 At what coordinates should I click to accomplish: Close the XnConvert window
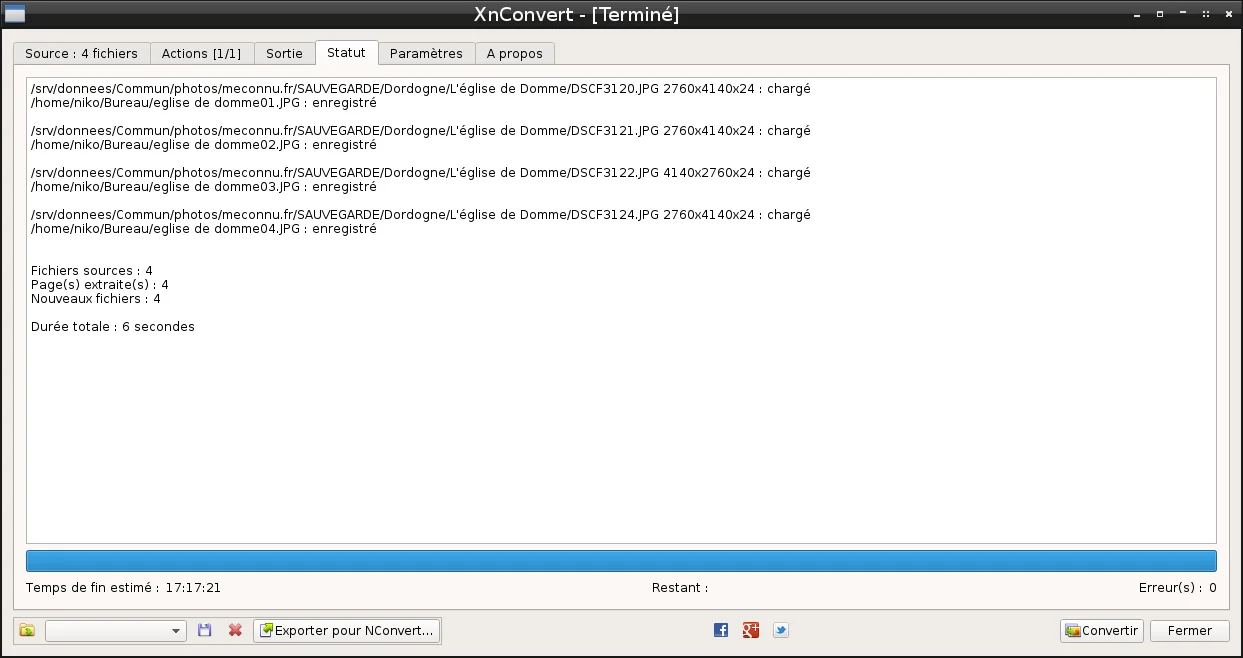(x=1228, y=15)
